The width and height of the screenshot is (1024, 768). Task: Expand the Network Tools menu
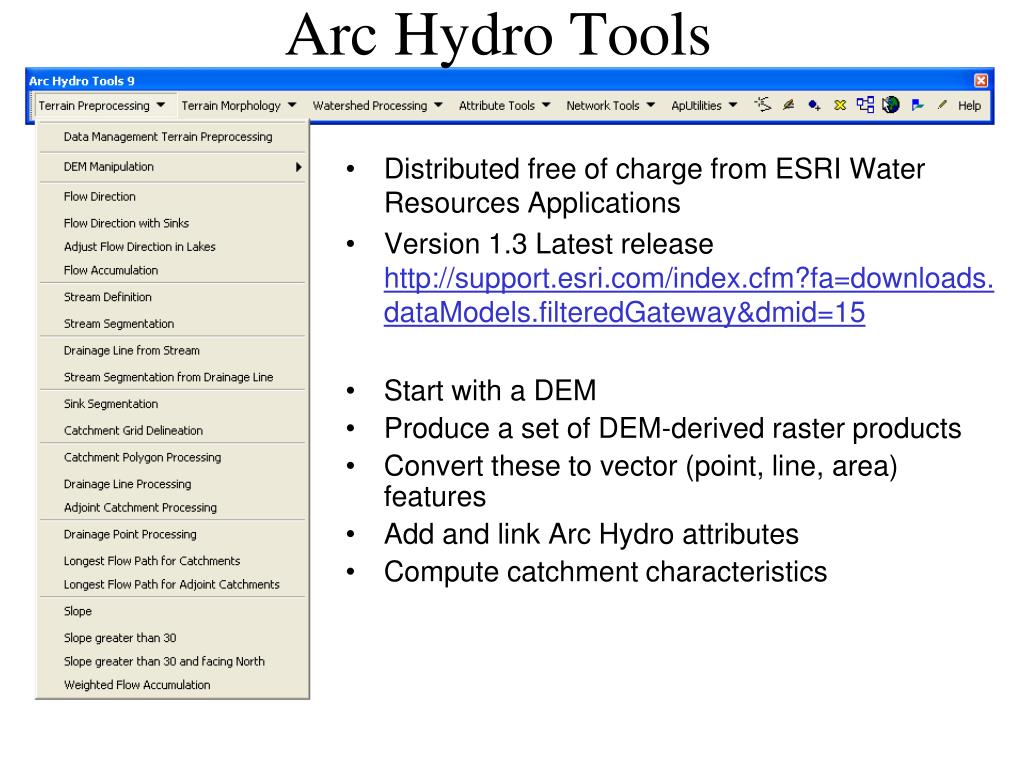click(610, 105)
